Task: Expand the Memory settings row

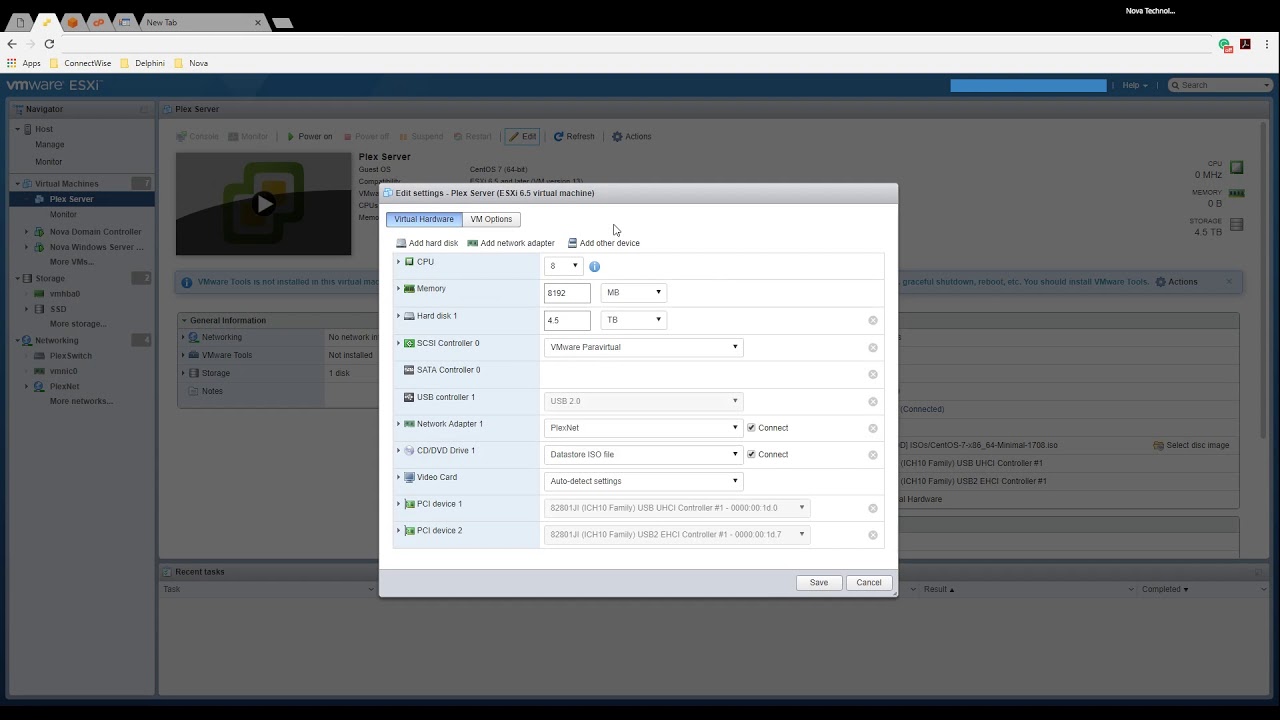Action: point(398,289)
